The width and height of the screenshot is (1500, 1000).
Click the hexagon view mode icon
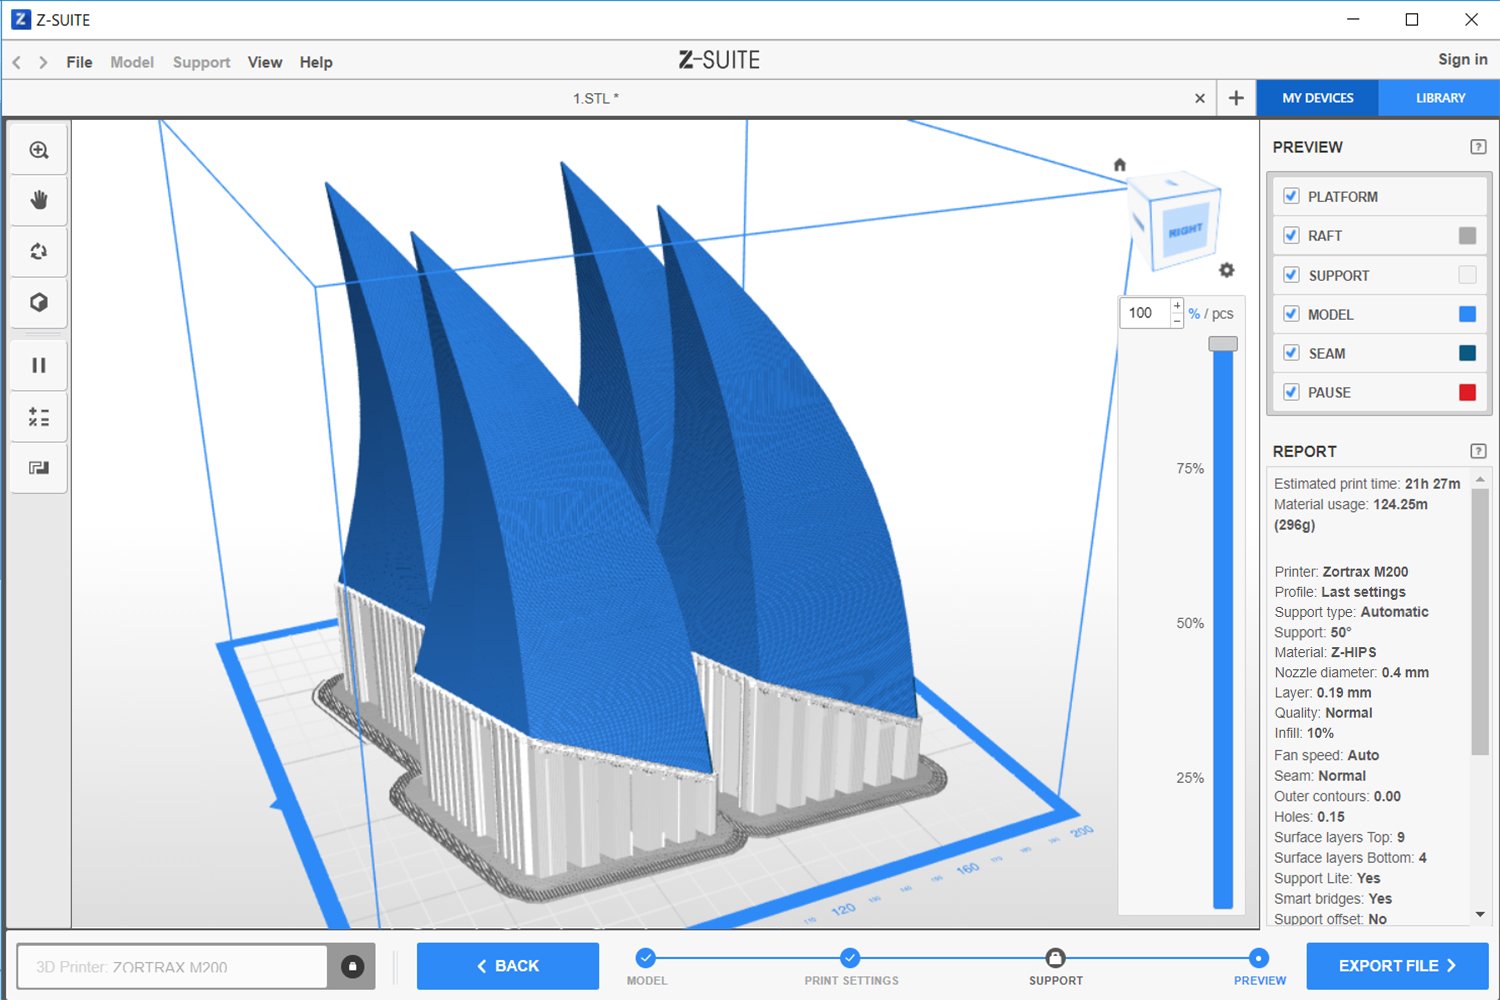[x=39, y=302]
